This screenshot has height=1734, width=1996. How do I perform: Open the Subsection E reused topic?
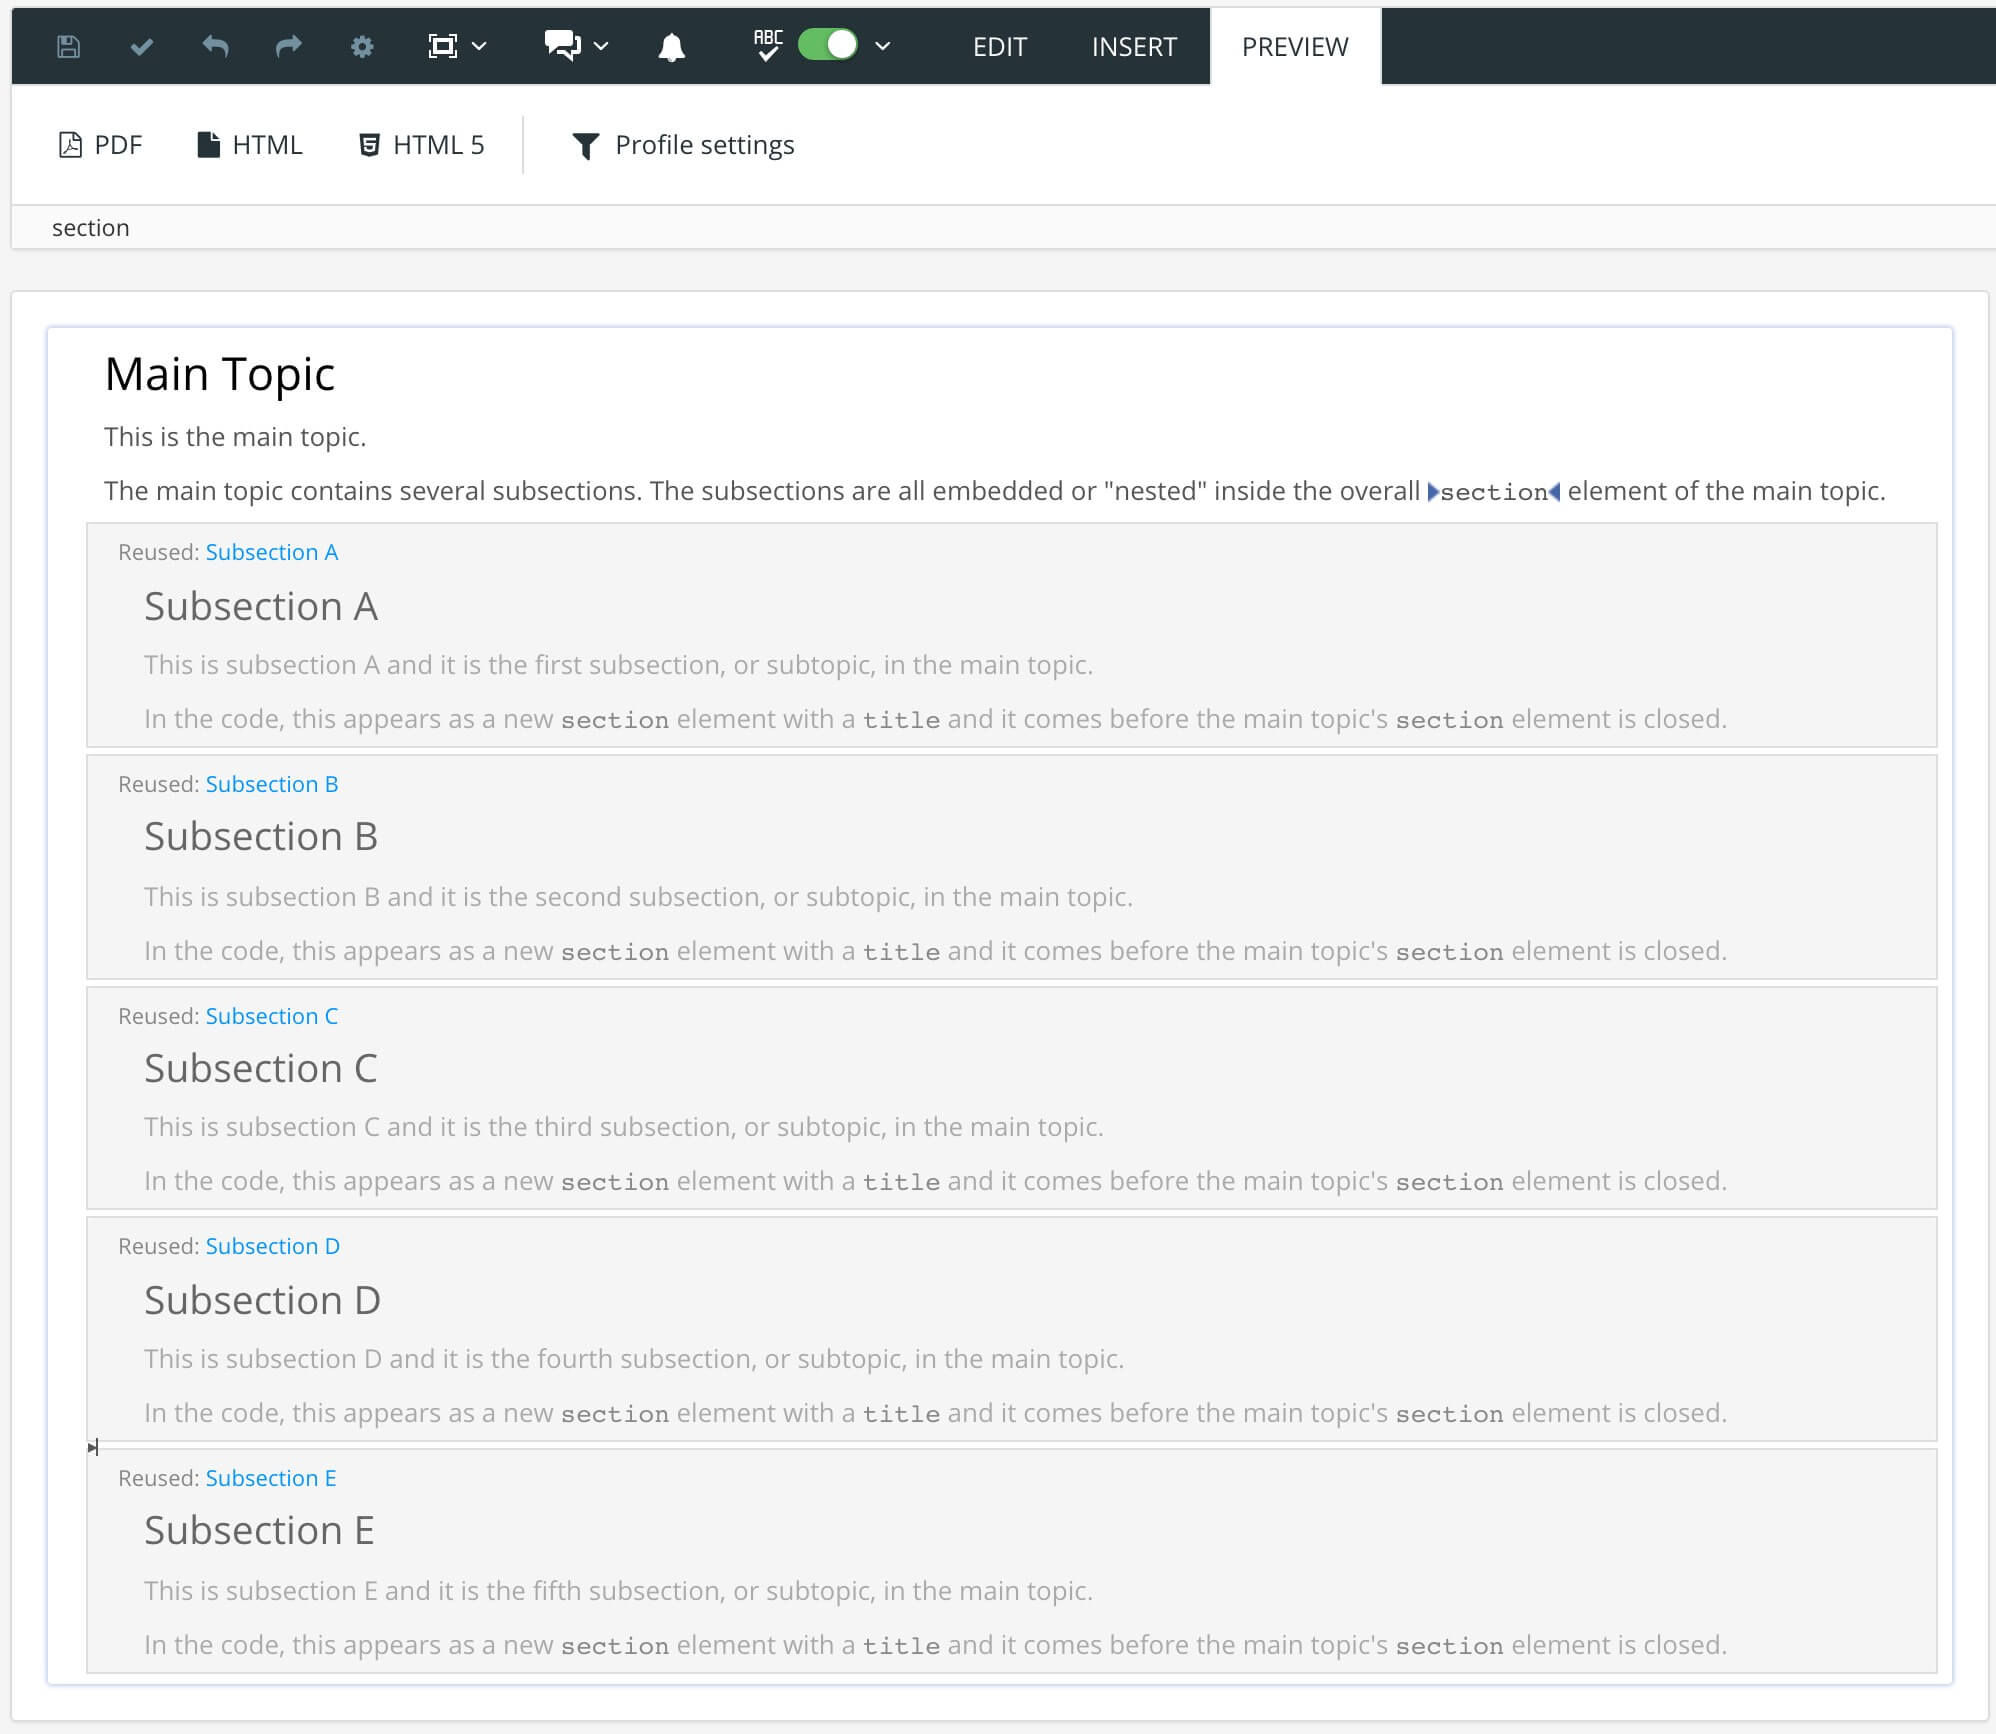click(x=270, y=1477)
